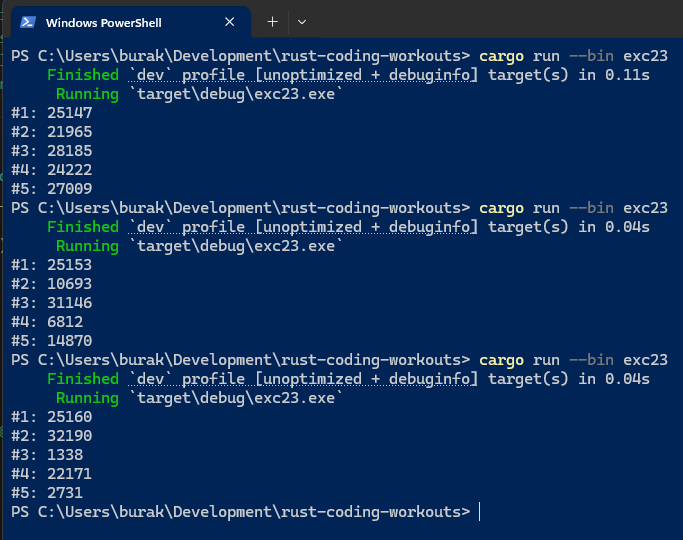The height and width of the screenshot is (540, 683).
Task: Click the first cargo run command at the top
Action: click(573, 56)
